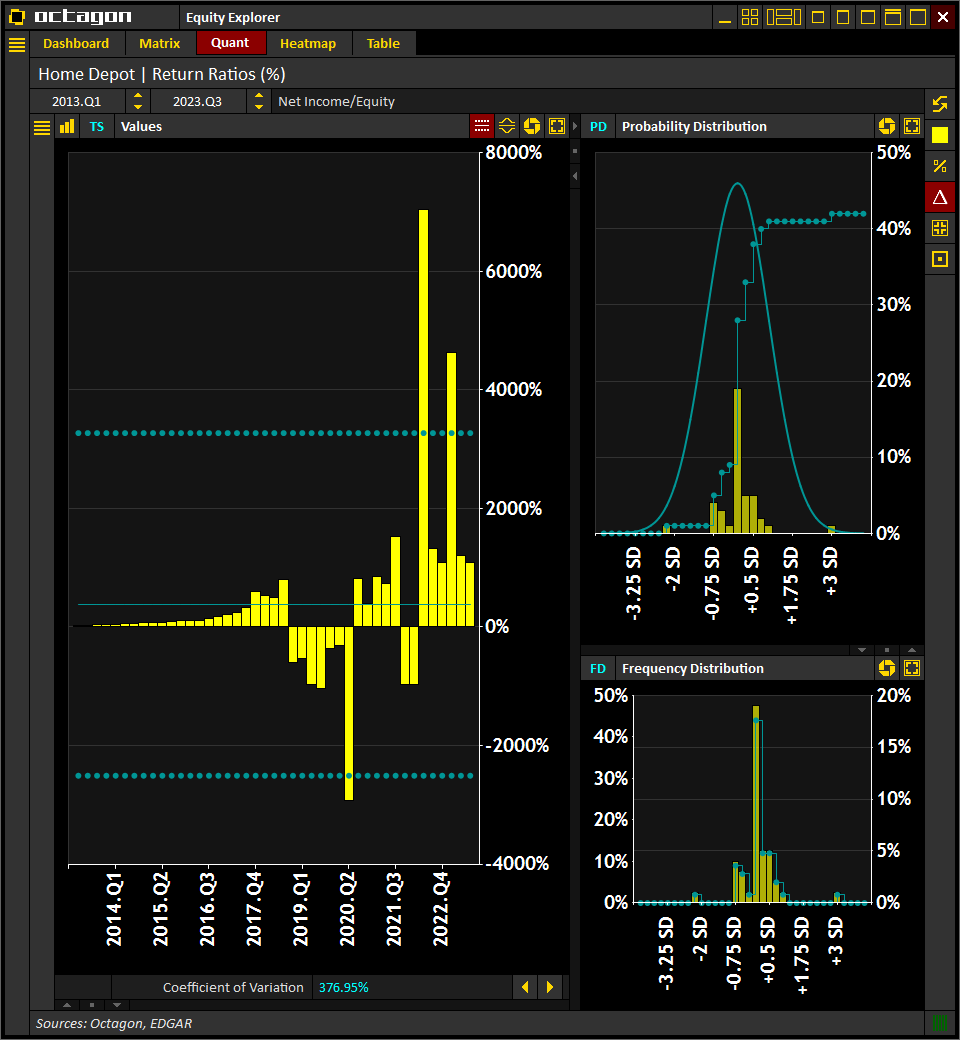Maximize the Values chart panel

click(x=557, y=126)
